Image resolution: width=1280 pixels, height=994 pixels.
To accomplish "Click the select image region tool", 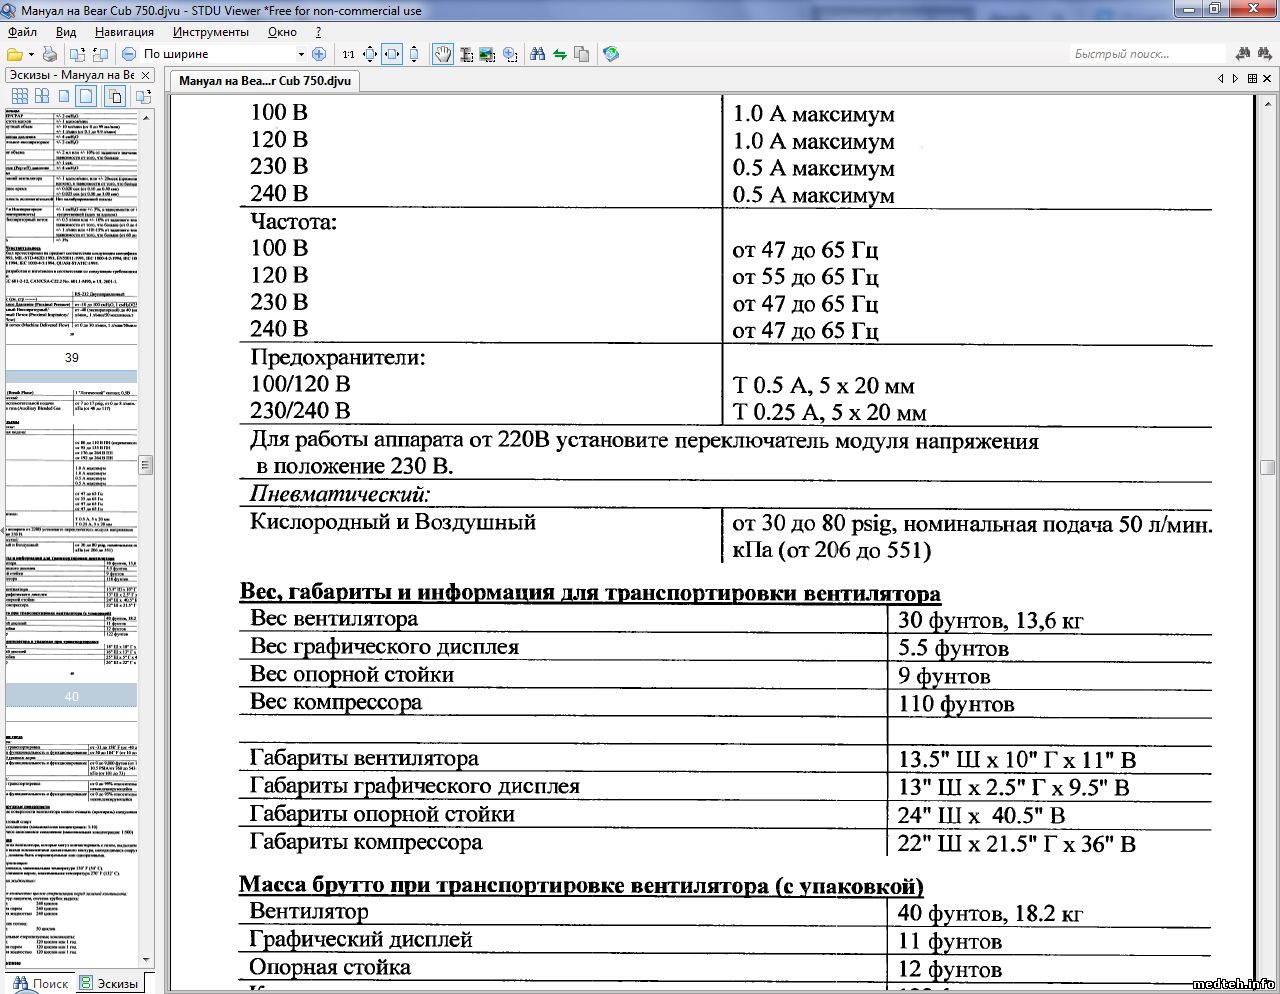I will click(487, 54).
